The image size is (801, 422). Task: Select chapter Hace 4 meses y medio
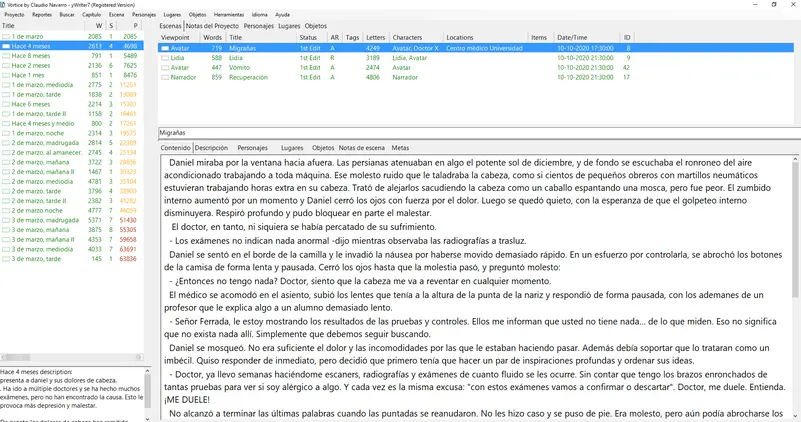(x=43, y=124)
